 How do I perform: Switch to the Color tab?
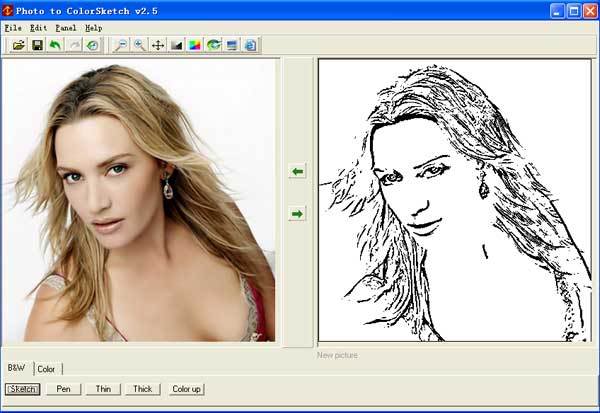pyautogui.click(x=47, y=369)
